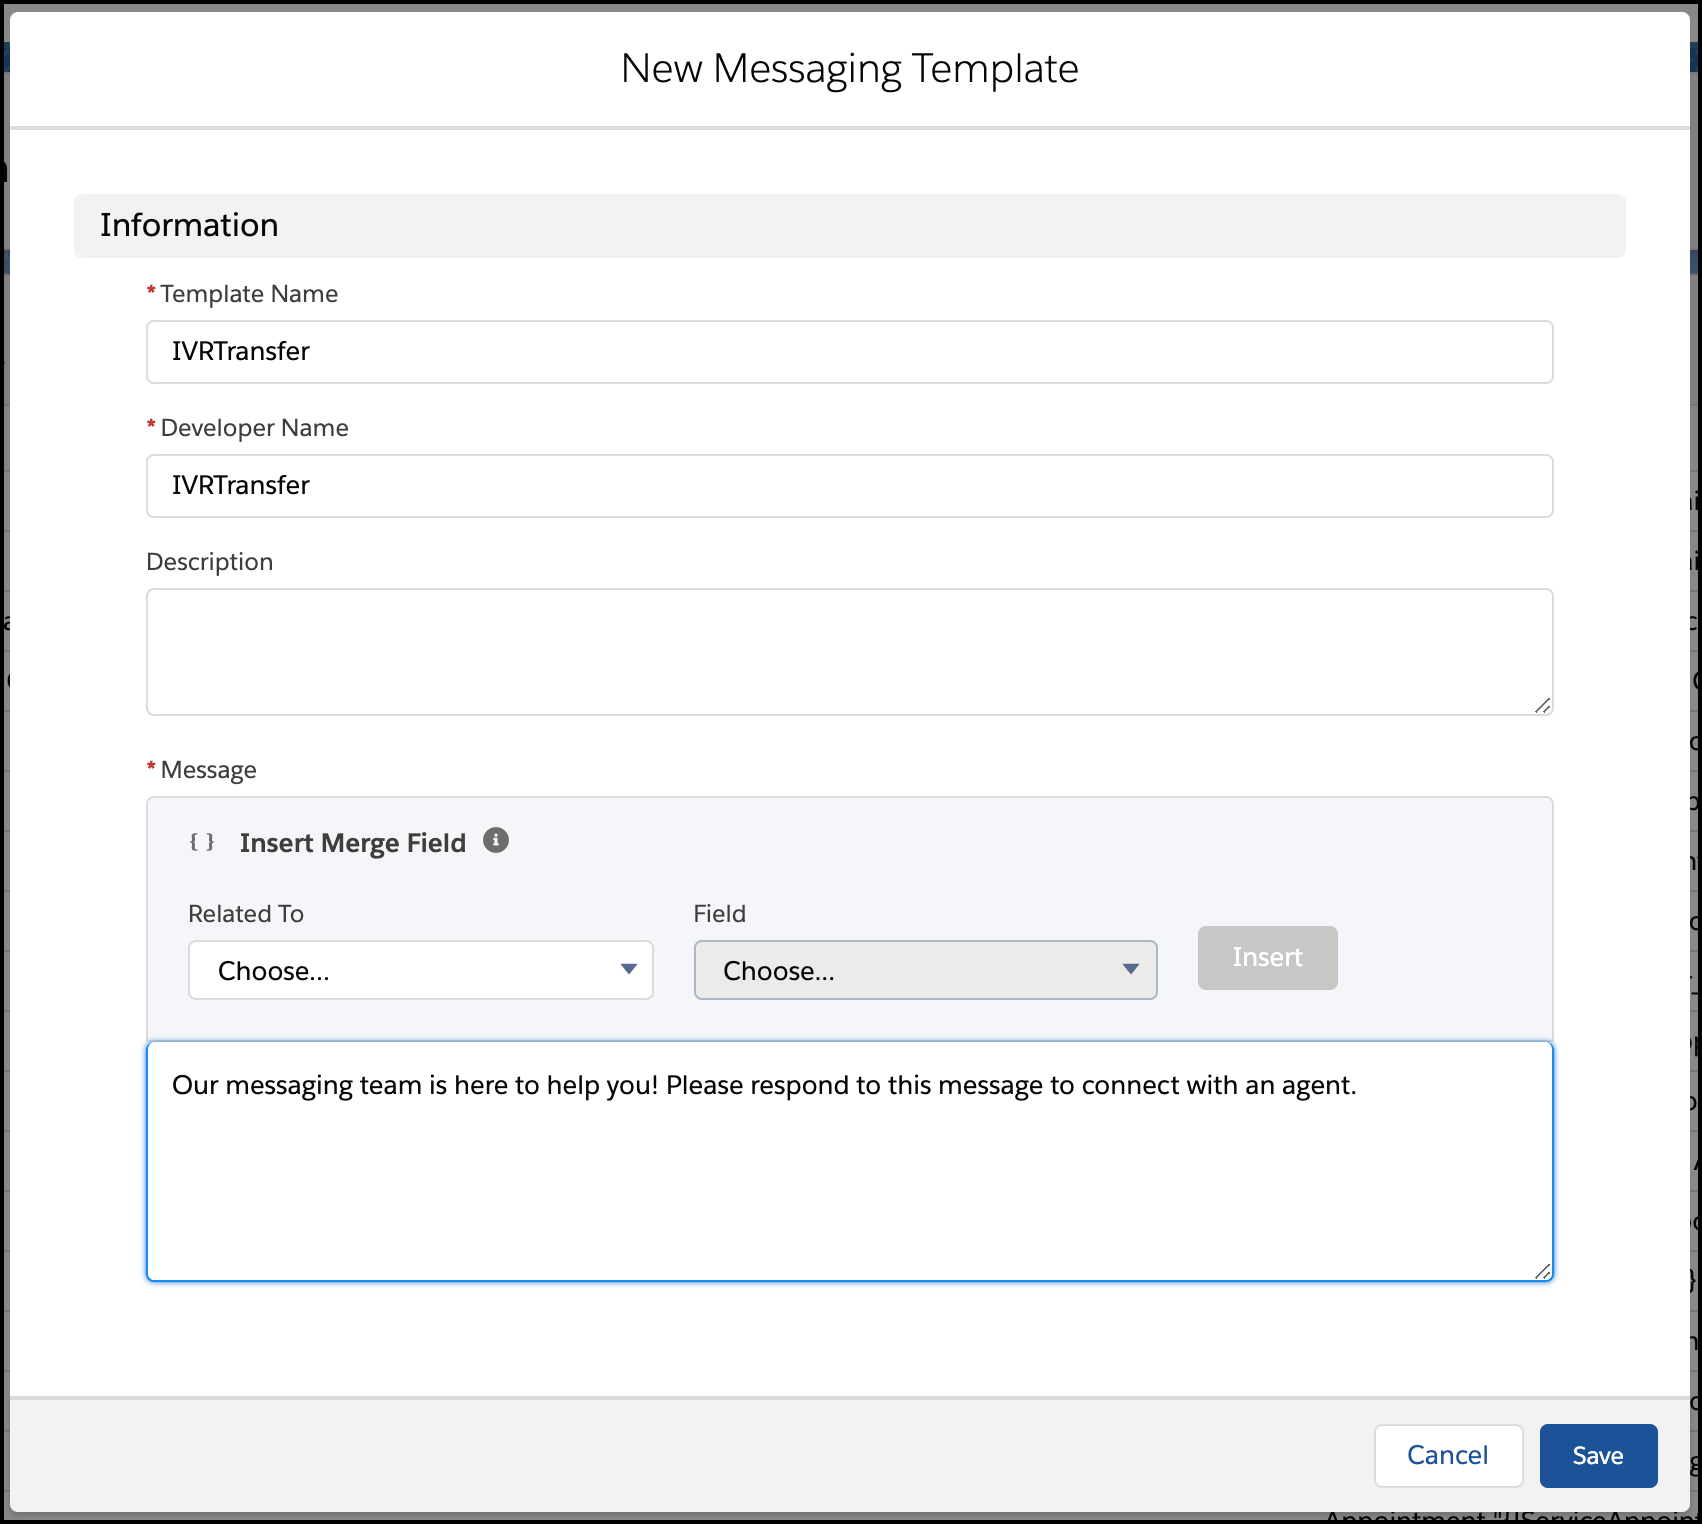Select the Template Name input containing IVRTransfer
The width and height of the screenshot is (1702, 1524).
pos(848,351)
